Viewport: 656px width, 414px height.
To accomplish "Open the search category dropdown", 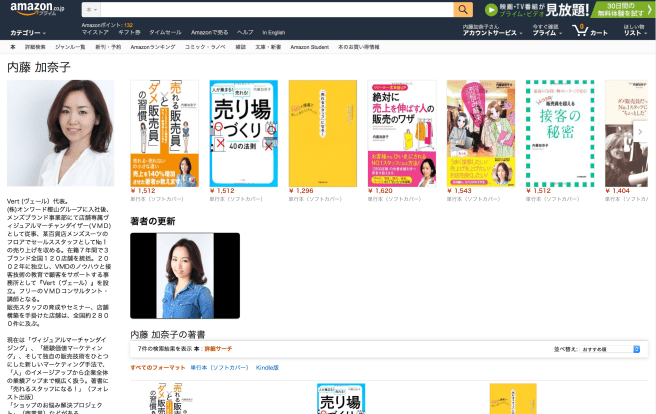I will click(x=92, y=9).
